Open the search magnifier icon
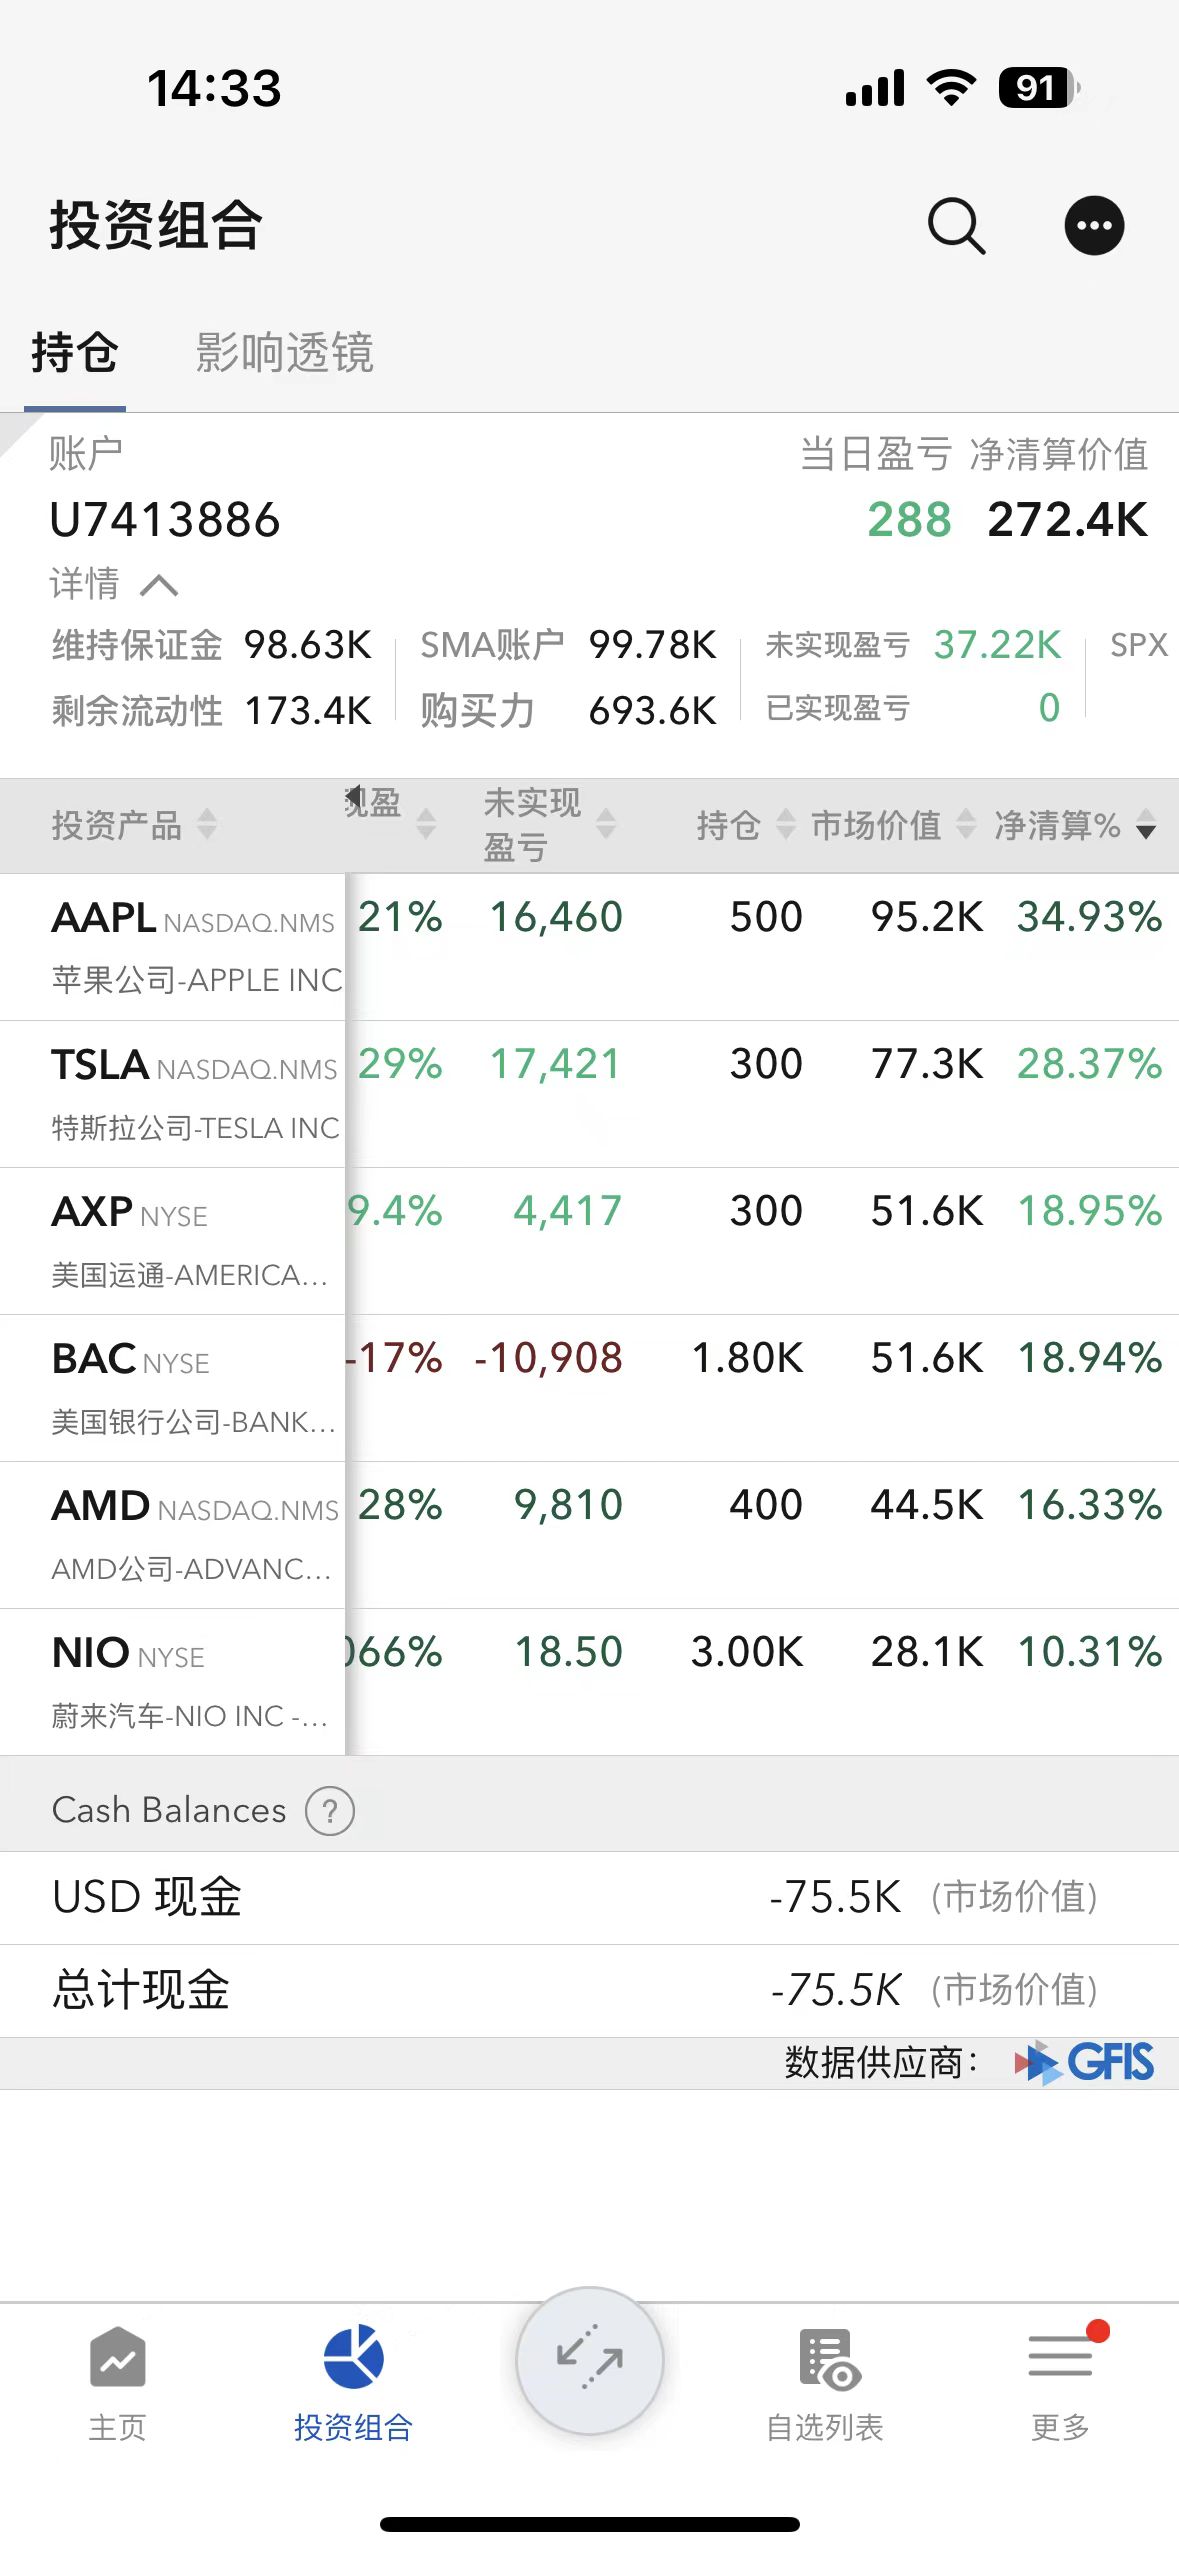Screen dimensions: 1179x2556 coord(956,226)
